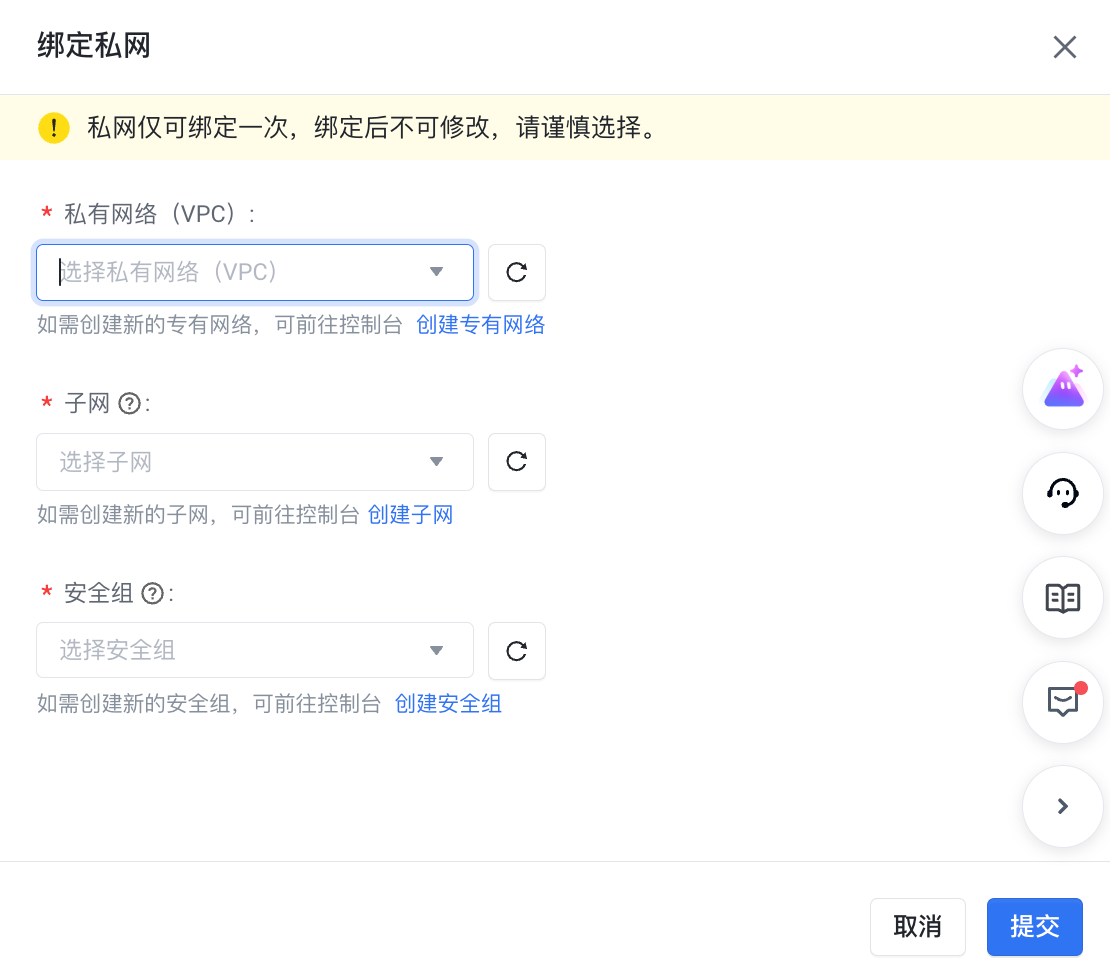Refresh the security group list
Image resolution: width=1110 pixels, height=966 pixels.
tap(517, 651)
